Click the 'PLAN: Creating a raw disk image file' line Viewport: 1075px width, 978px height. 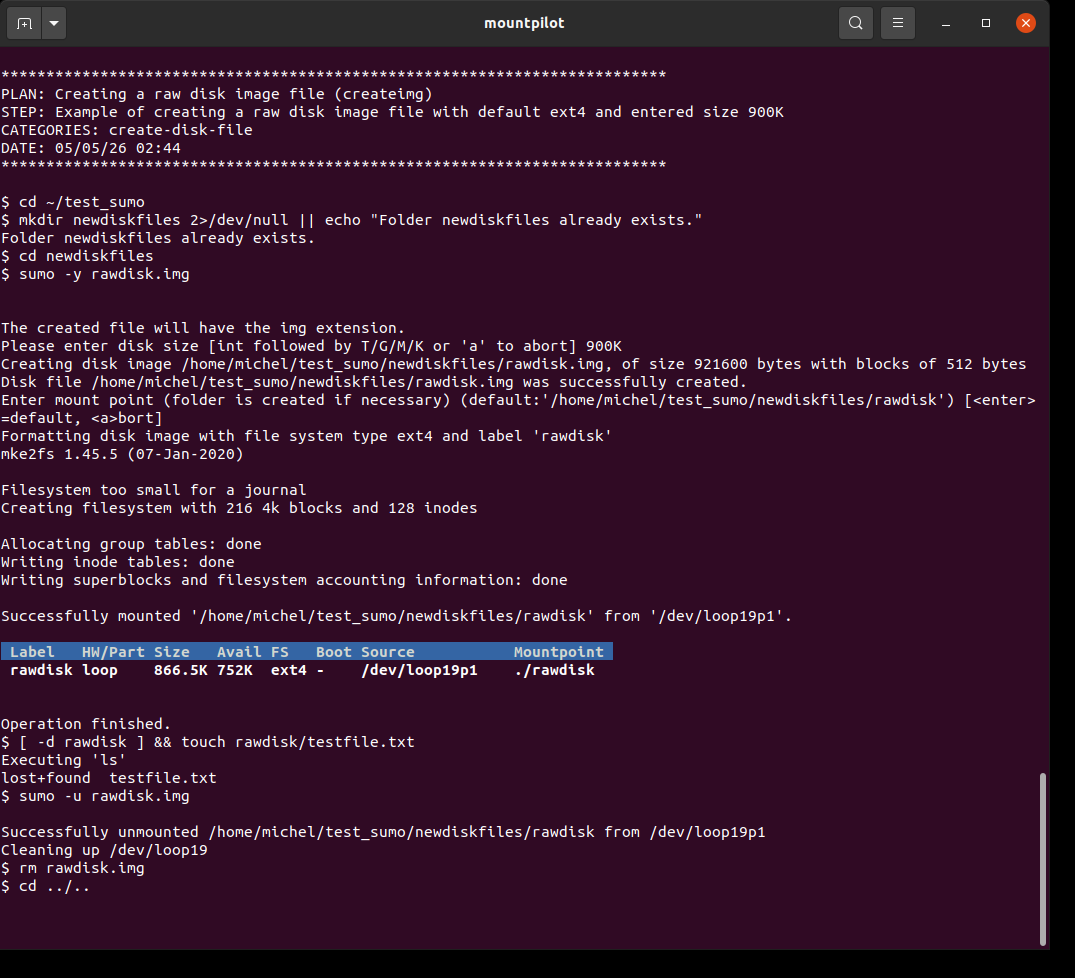[217, 94]
